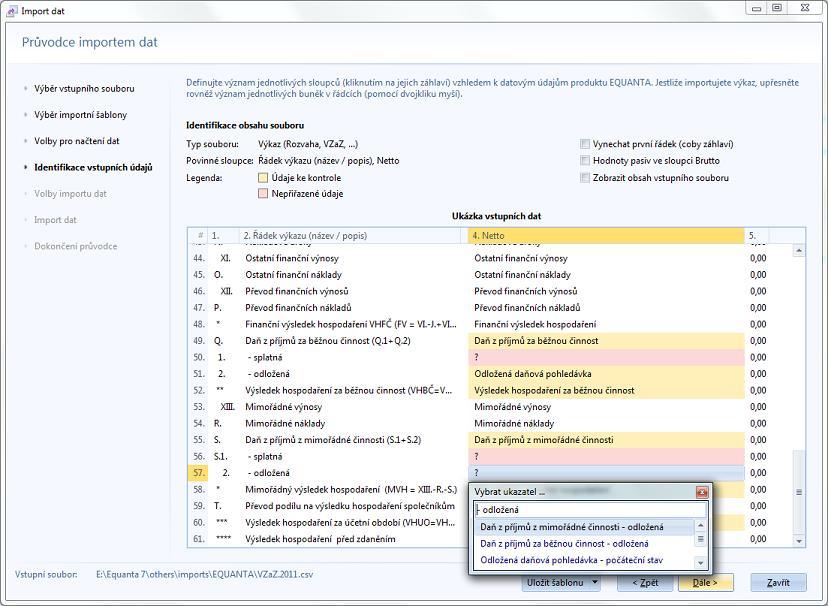Select row 54 Mimořádné náklady description
828x606 pixels.
click(x=285, y=423)
